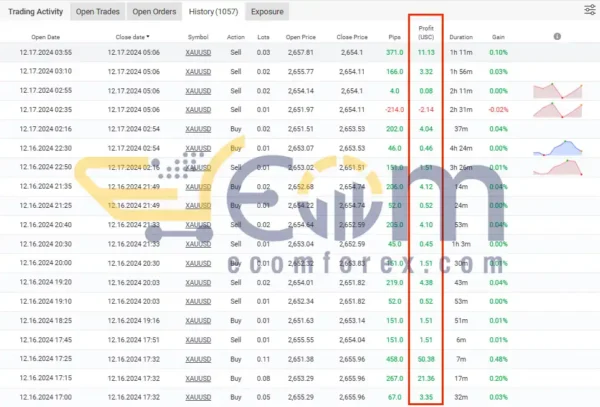Click the pips value 267.0
The image size is (600, 407).
(395, 378)
